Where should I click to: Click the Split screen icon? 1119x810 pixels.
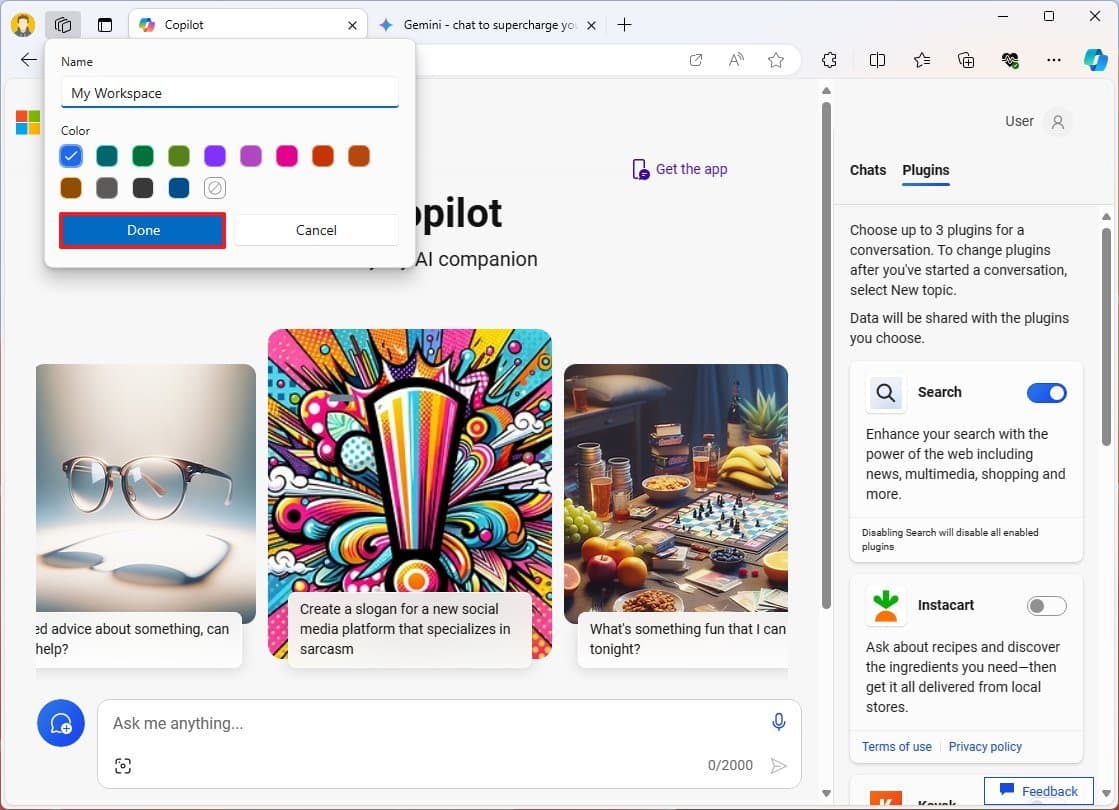click(877, 60)
